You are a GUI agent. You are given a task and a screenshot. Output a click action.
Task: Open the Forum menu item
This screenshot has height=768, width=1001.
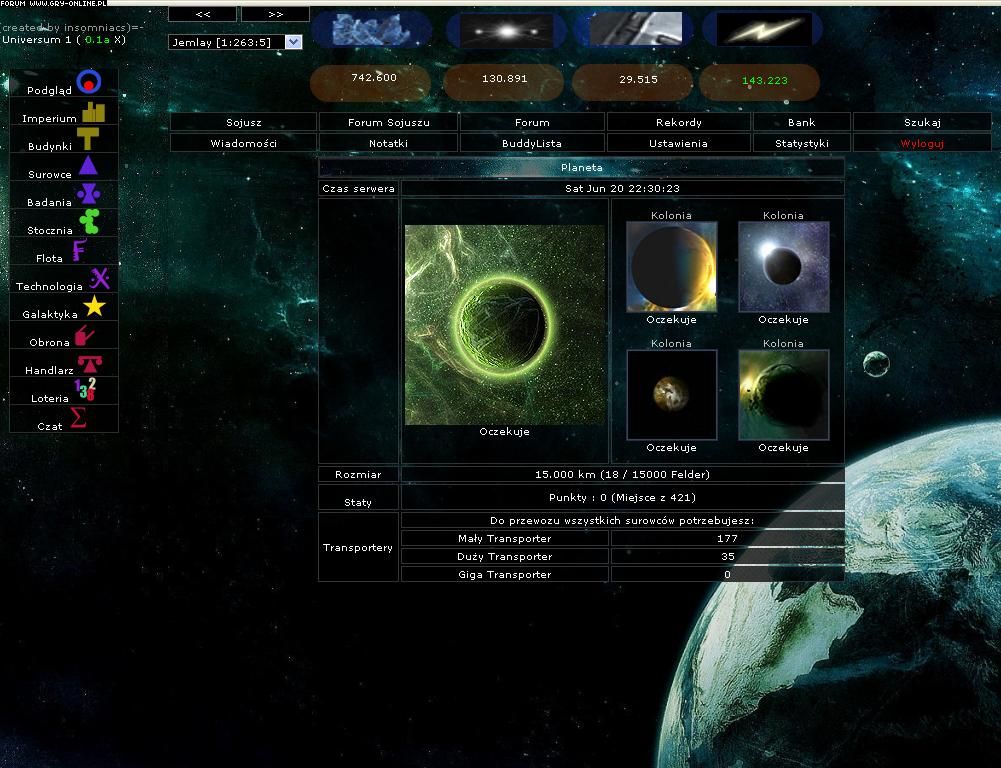coord(532,122)
